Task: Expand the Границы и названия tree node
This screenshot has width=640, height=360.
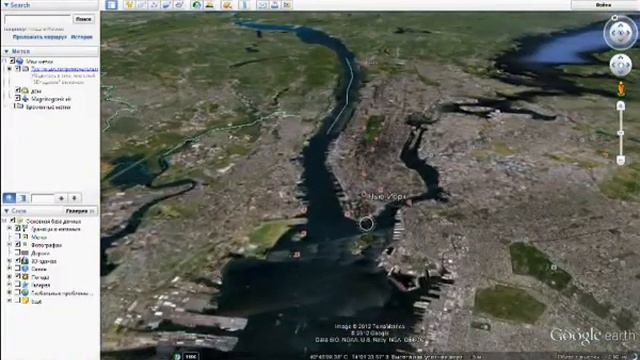Action: (x=9, y=229)
